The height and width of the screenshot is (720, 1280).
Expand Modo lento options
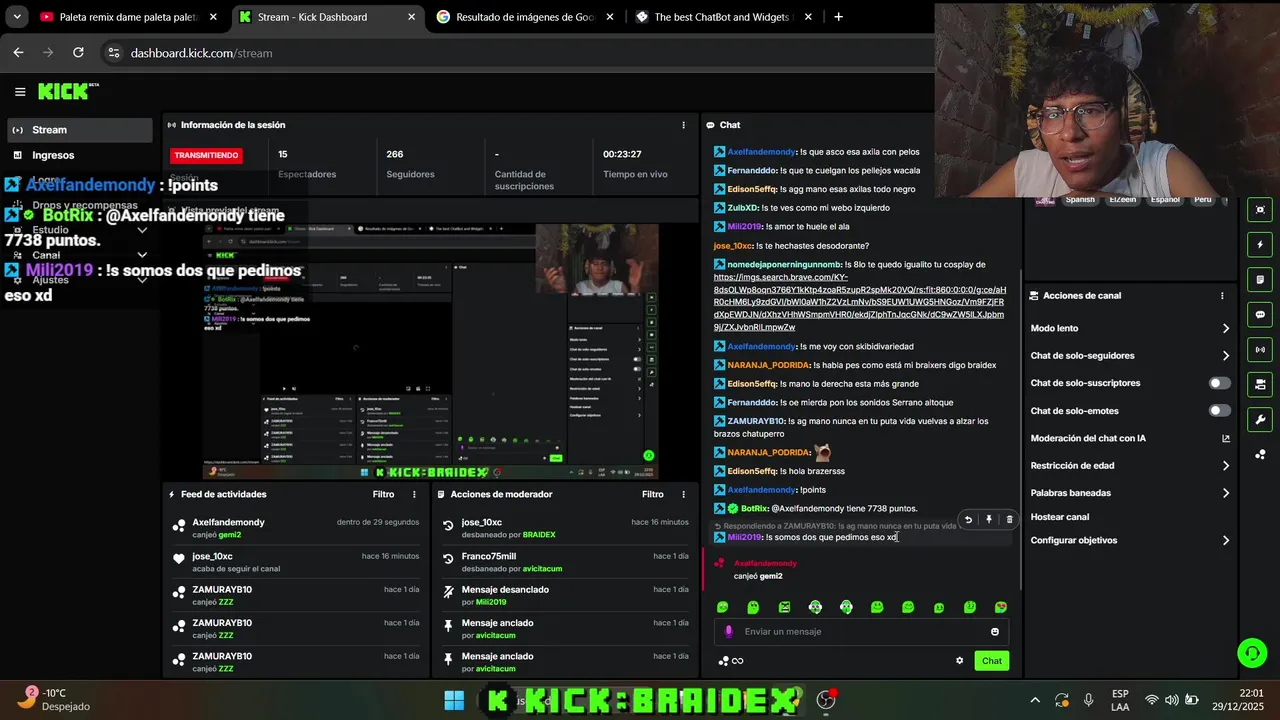pyautogui.click(x=1226, y=329)
